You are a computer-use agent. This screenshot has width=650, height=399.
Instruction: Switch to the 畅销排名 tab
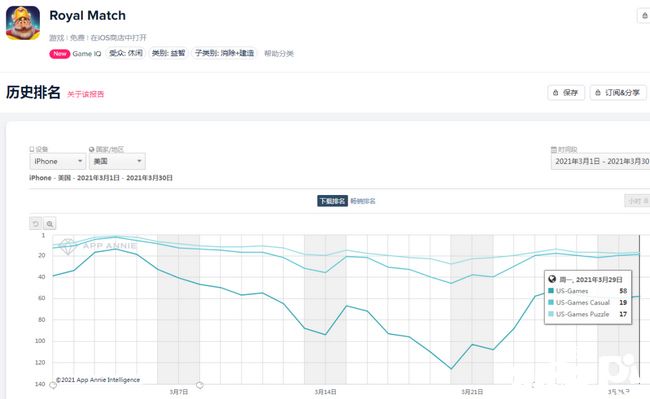(x=363, y=201)
